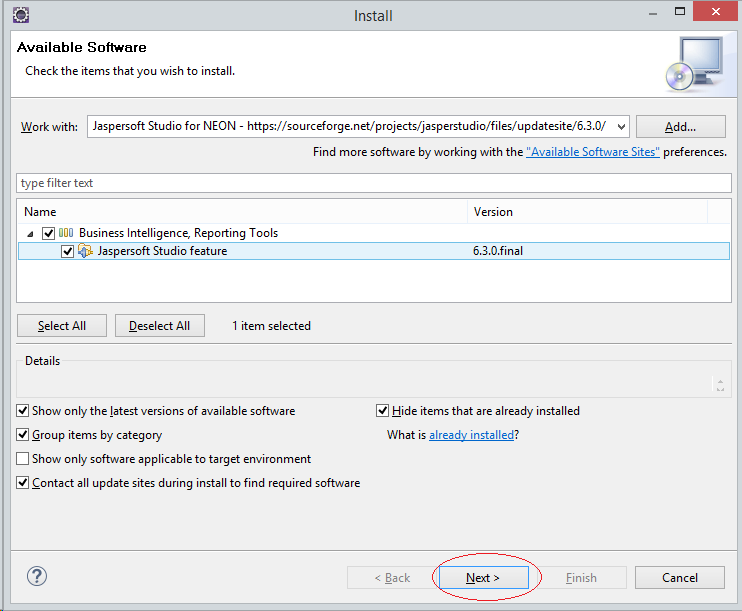Click the Eclipse icon in the title bar
This screenshot has width=742, height=611.
(x=21, y=15)
